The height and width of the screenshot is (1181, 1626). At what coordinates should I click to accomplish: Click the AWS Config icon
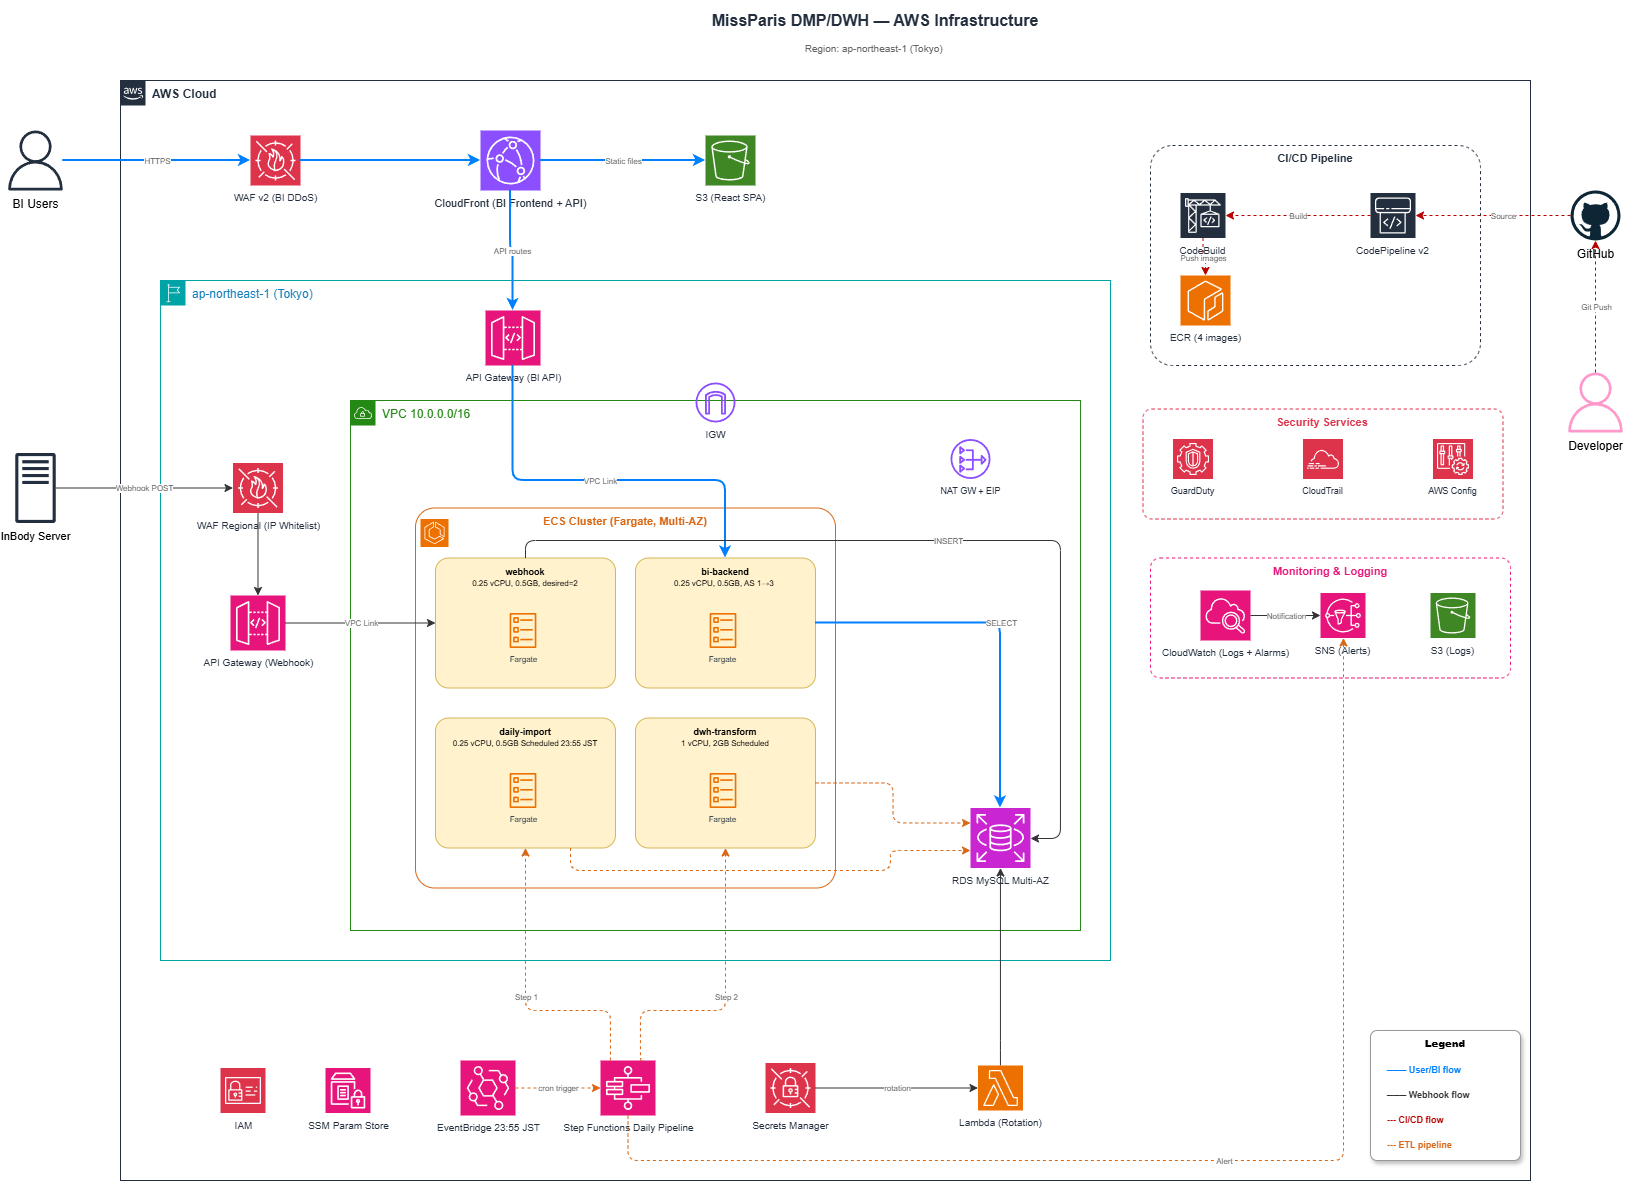[x=1452, y=459]
